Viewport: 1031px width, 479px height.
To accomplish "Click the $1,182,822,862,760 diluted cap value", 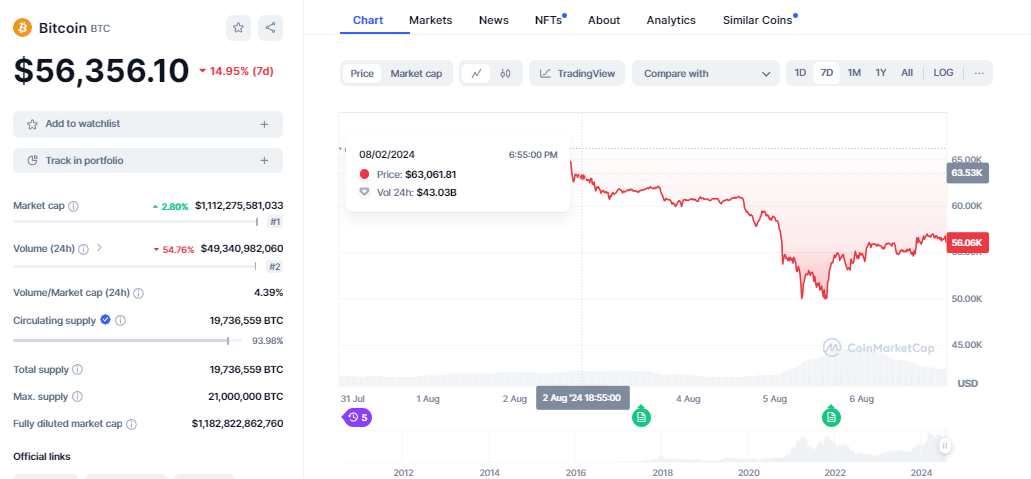I will [237, 424].
